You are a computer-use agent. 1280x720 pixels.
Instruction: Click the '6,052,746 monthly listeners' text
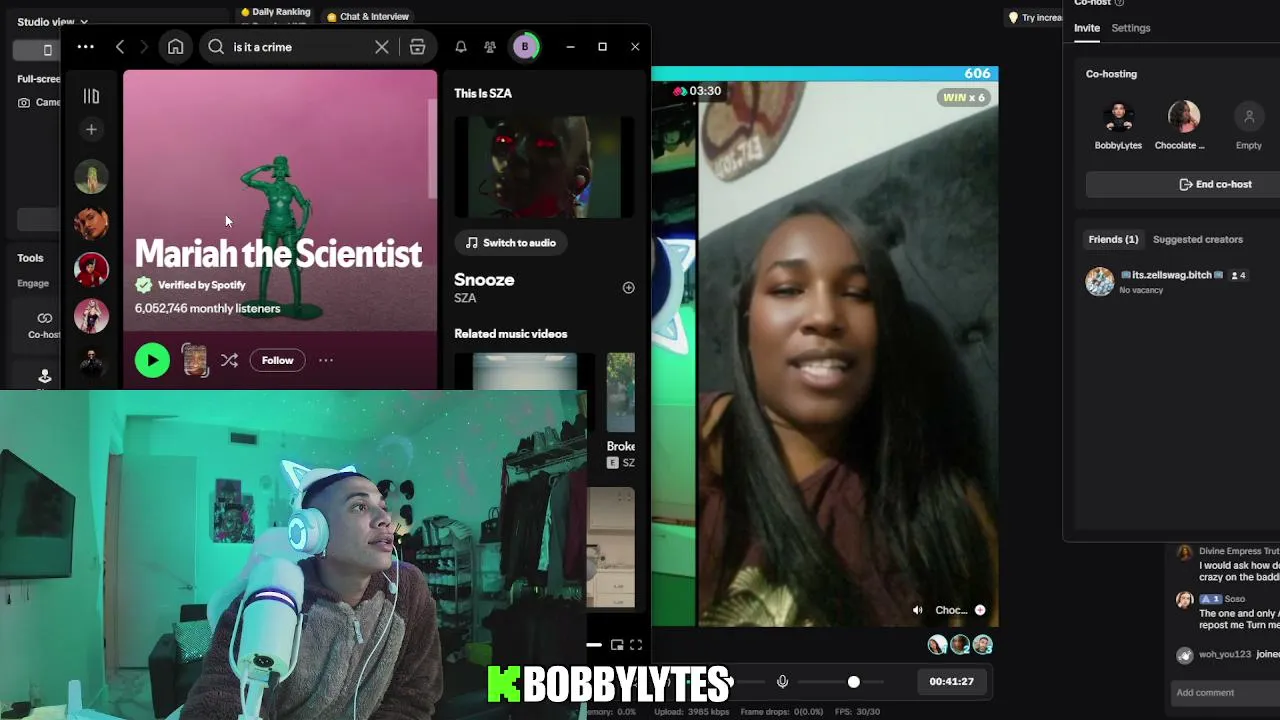tap(207, 309)
